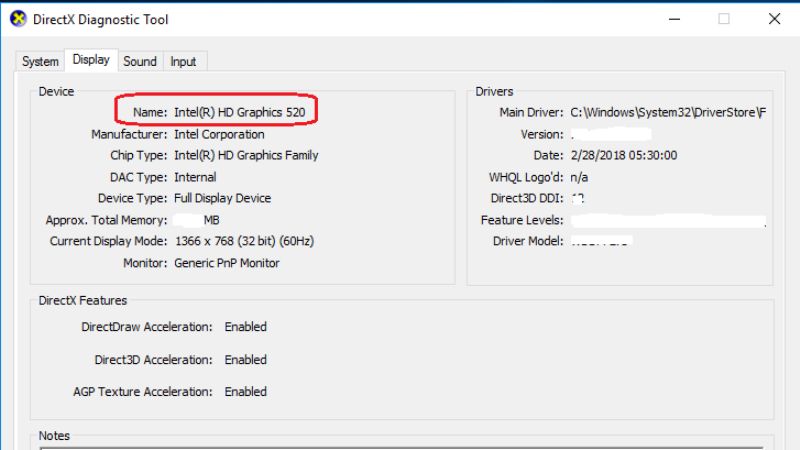Click driver date 2/28/2018 05:30:00

(x=624, y=155)
